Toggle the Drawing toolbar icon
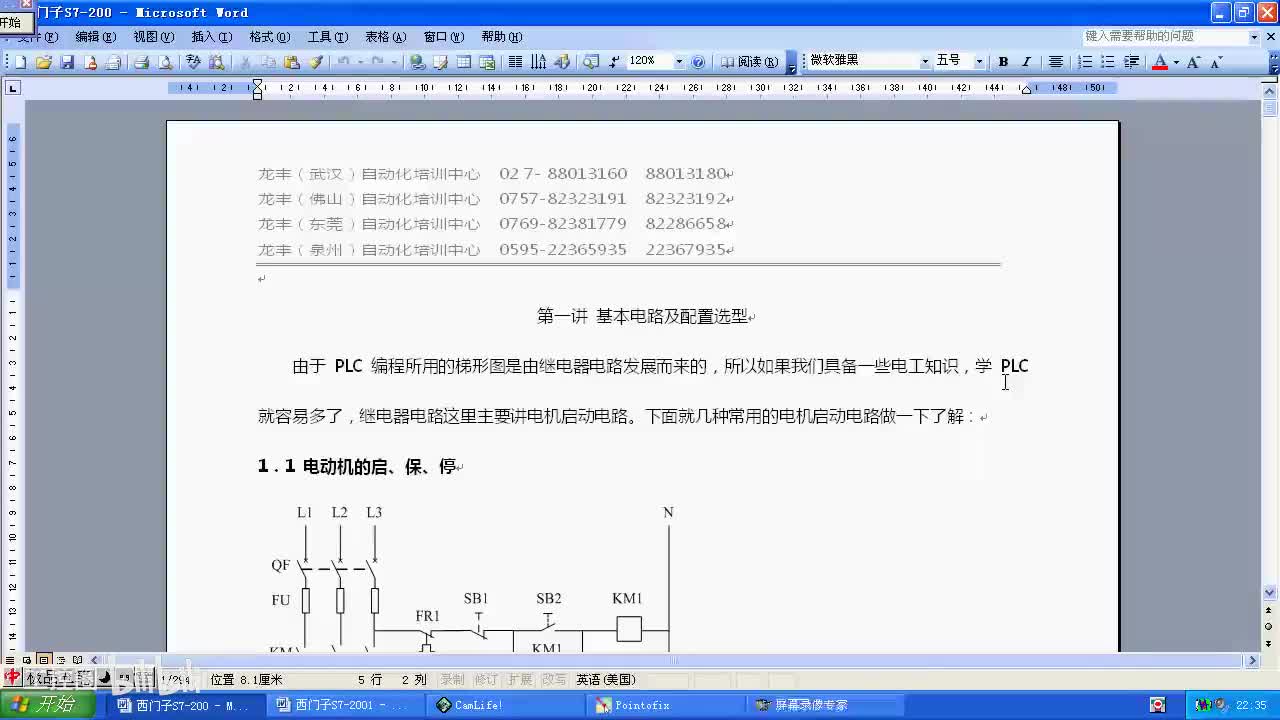This screenshot has height=720, width=1280. coord(562,62)
